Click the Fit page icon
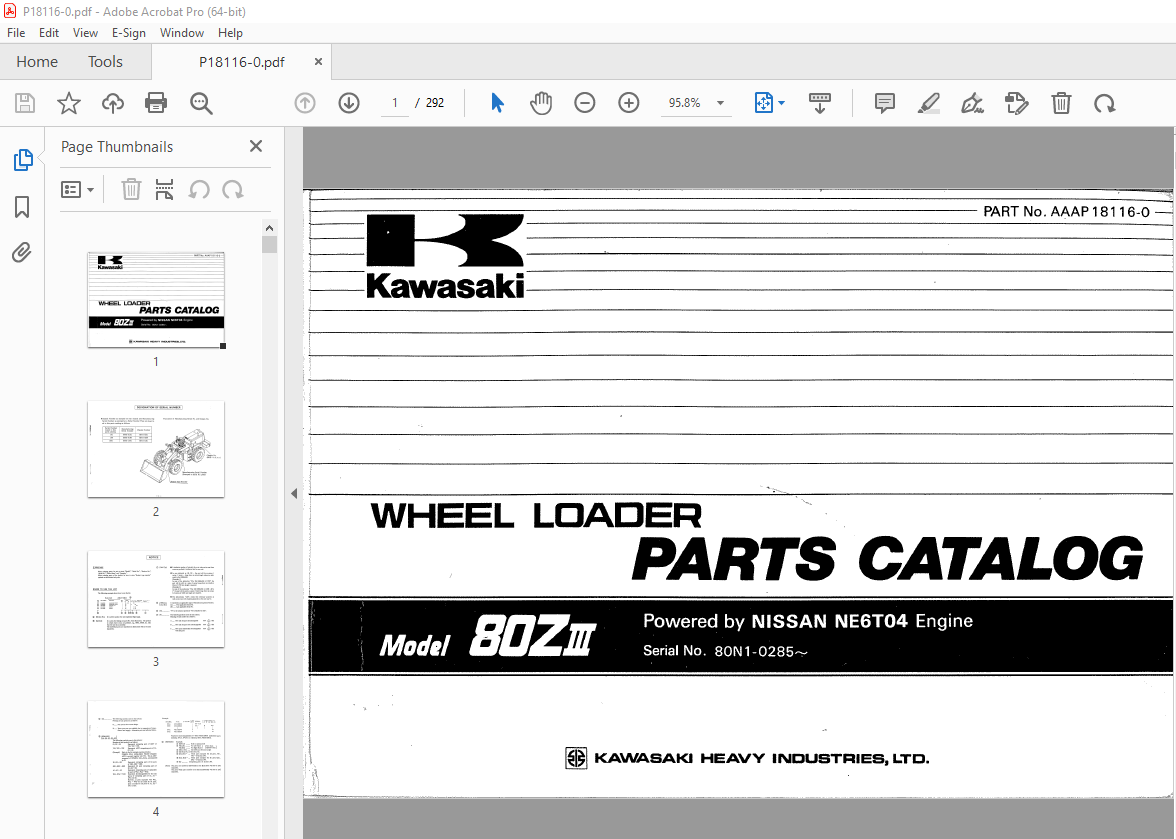Screen dimensions: 1176x839 pos(763,103)
